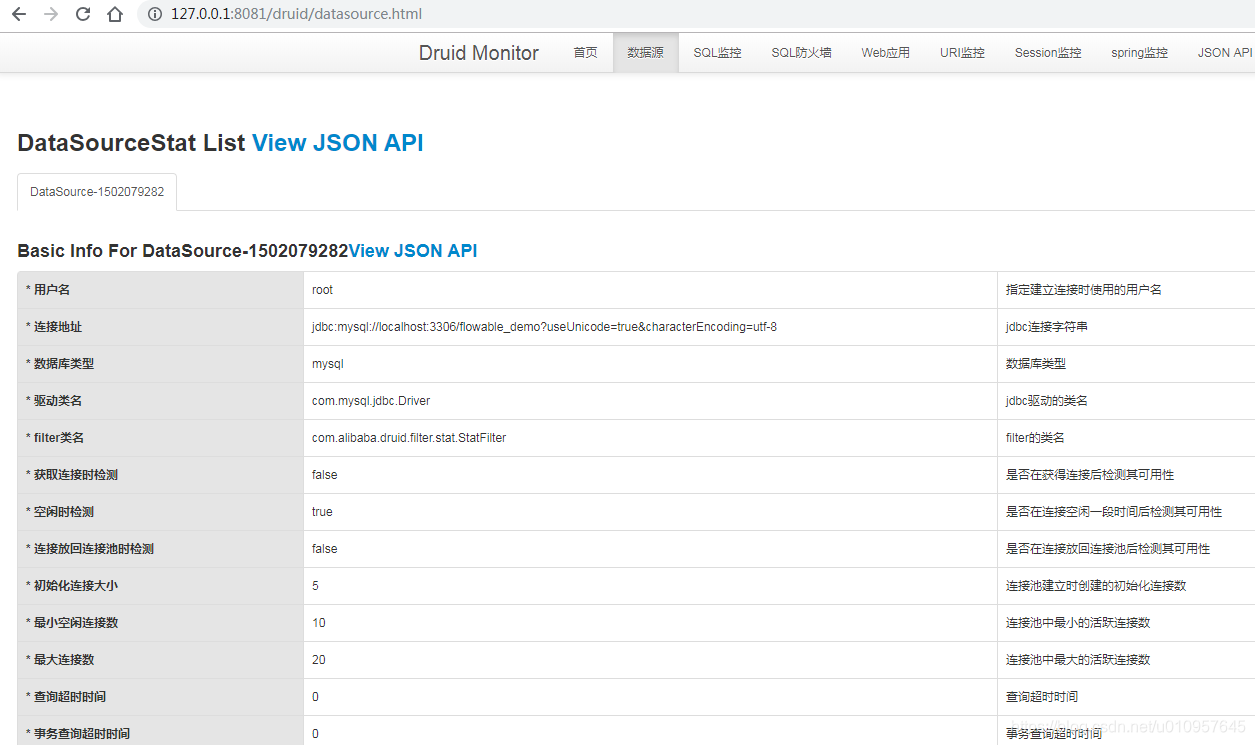Select the 查询超时时间 row label
Image resolution: width=1255 pixels, height=745 pixels.
coord(66,697)
